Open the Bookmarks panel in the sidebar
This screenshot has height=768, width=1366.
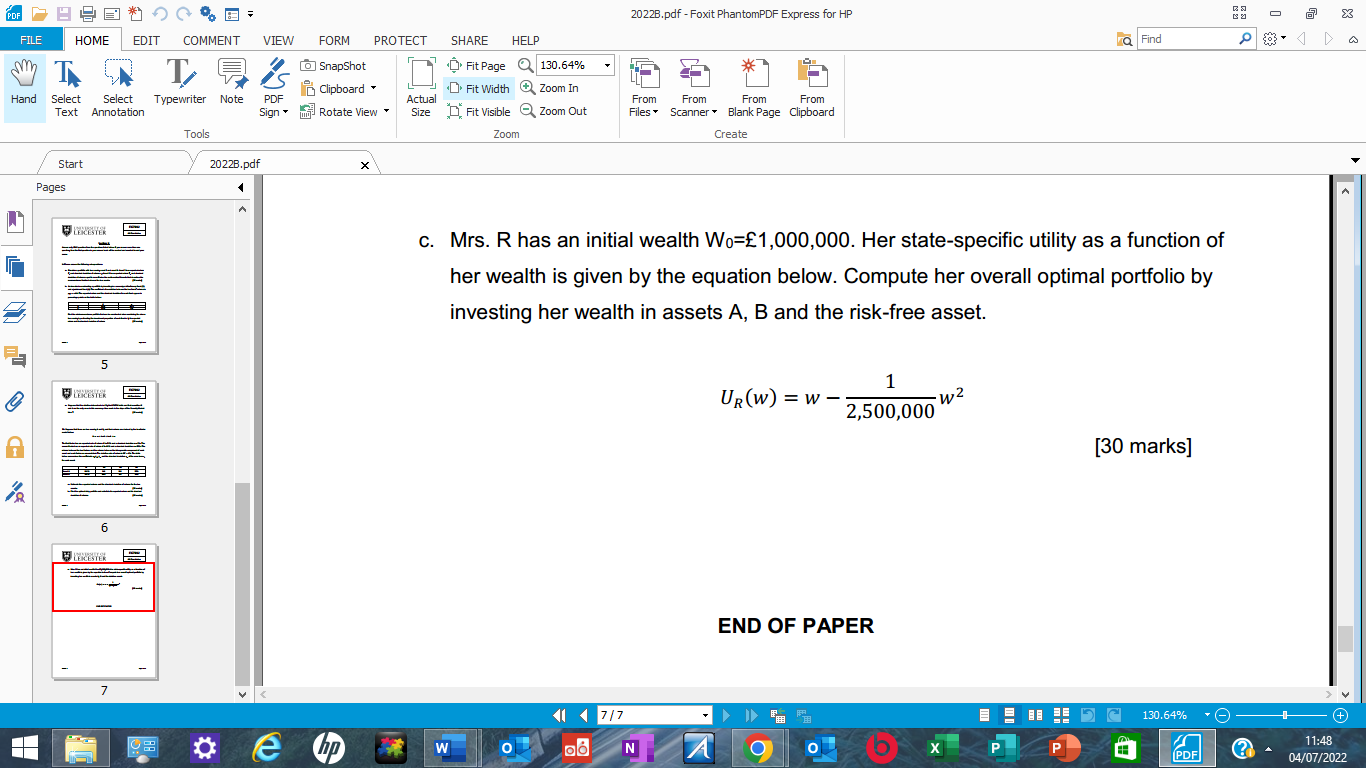click(15, 220)
